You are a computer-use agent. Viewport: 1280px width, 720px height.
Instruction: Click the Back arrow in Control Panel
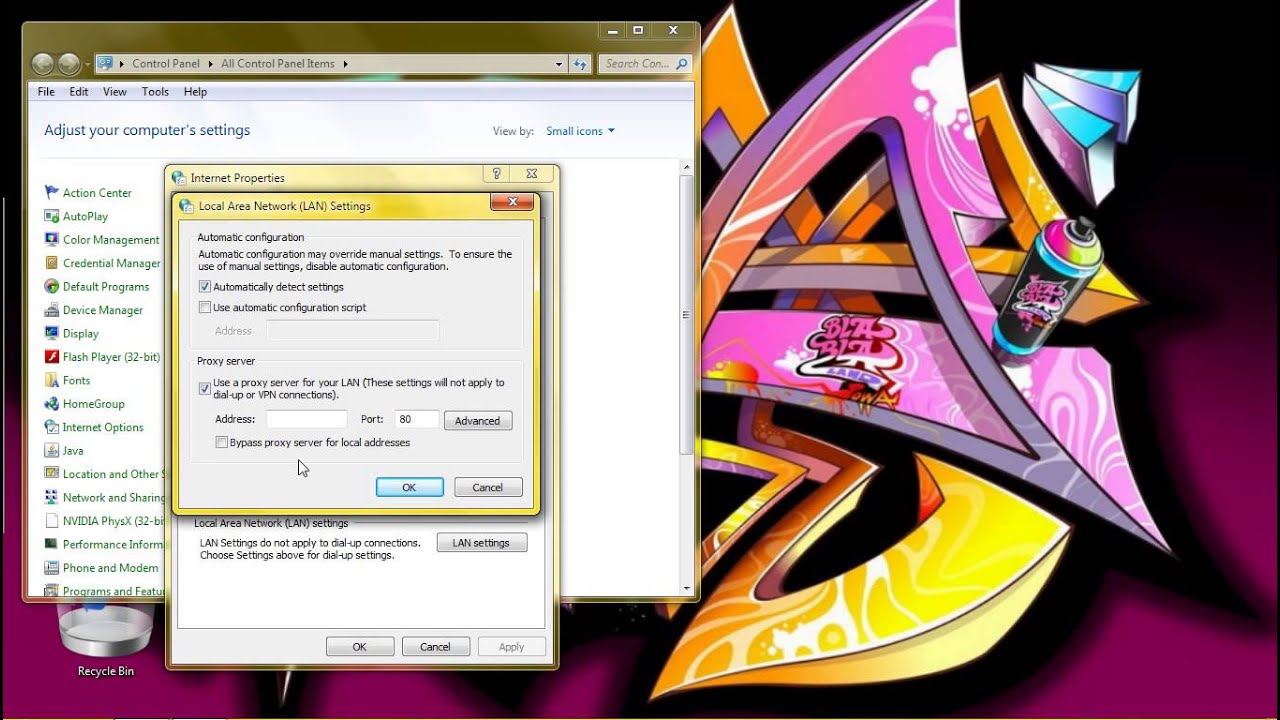43,64
